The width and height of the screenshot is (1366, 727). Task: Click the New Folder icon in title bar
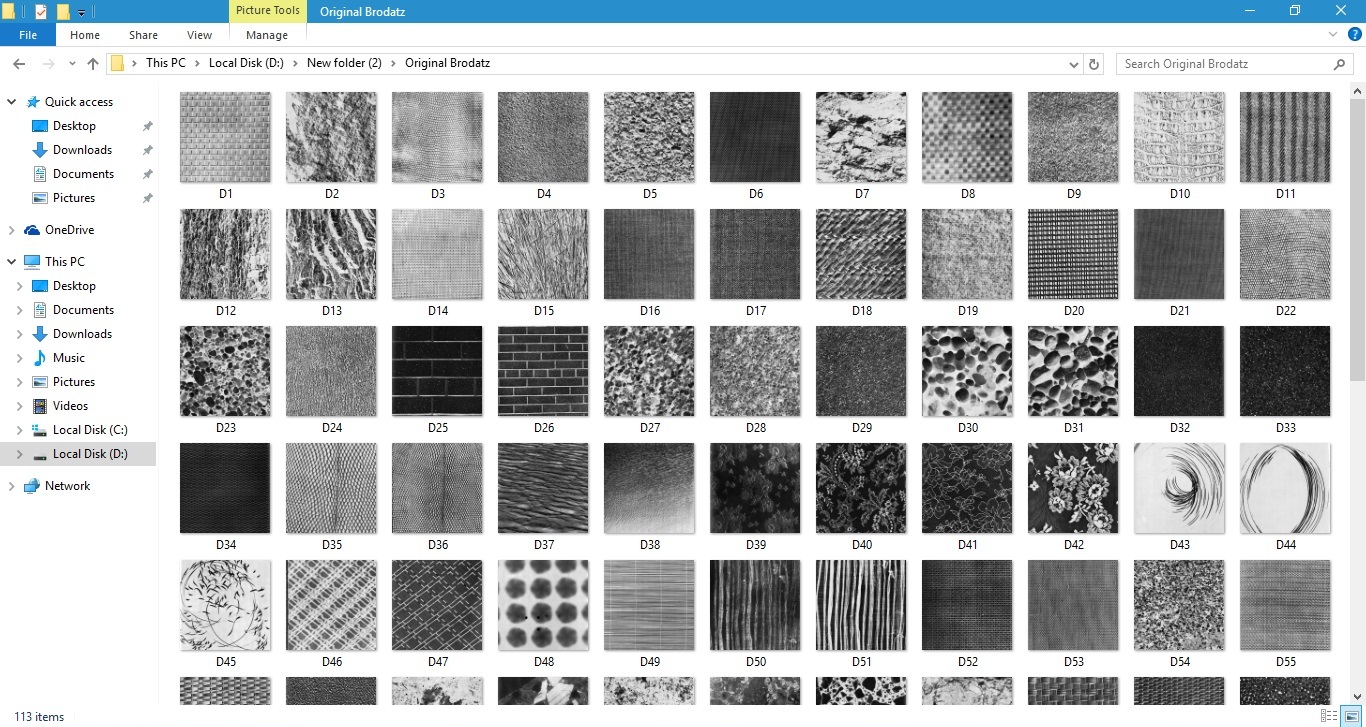[x=63, y=11]
